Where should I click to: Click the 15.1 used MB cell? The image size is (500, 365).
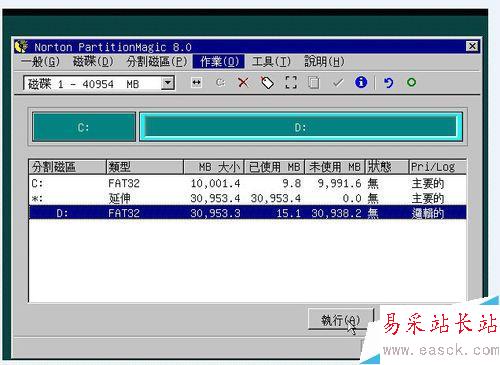point(289,213)
